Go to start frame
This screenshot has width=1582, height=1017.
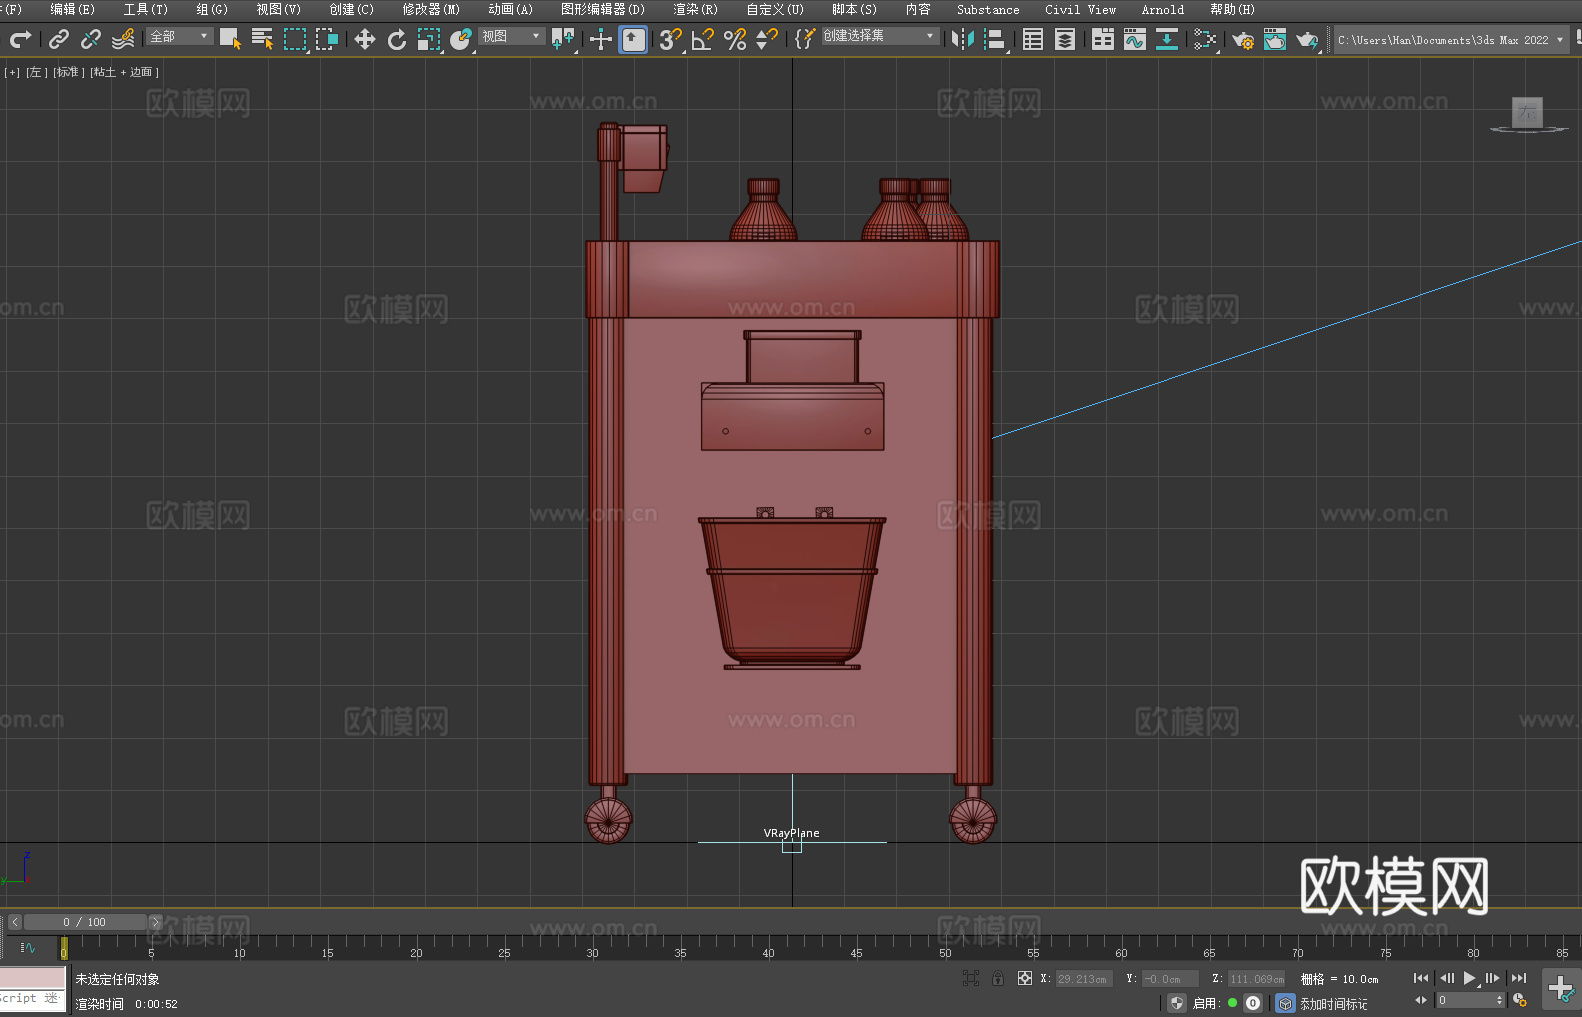tap(1421, 978)
